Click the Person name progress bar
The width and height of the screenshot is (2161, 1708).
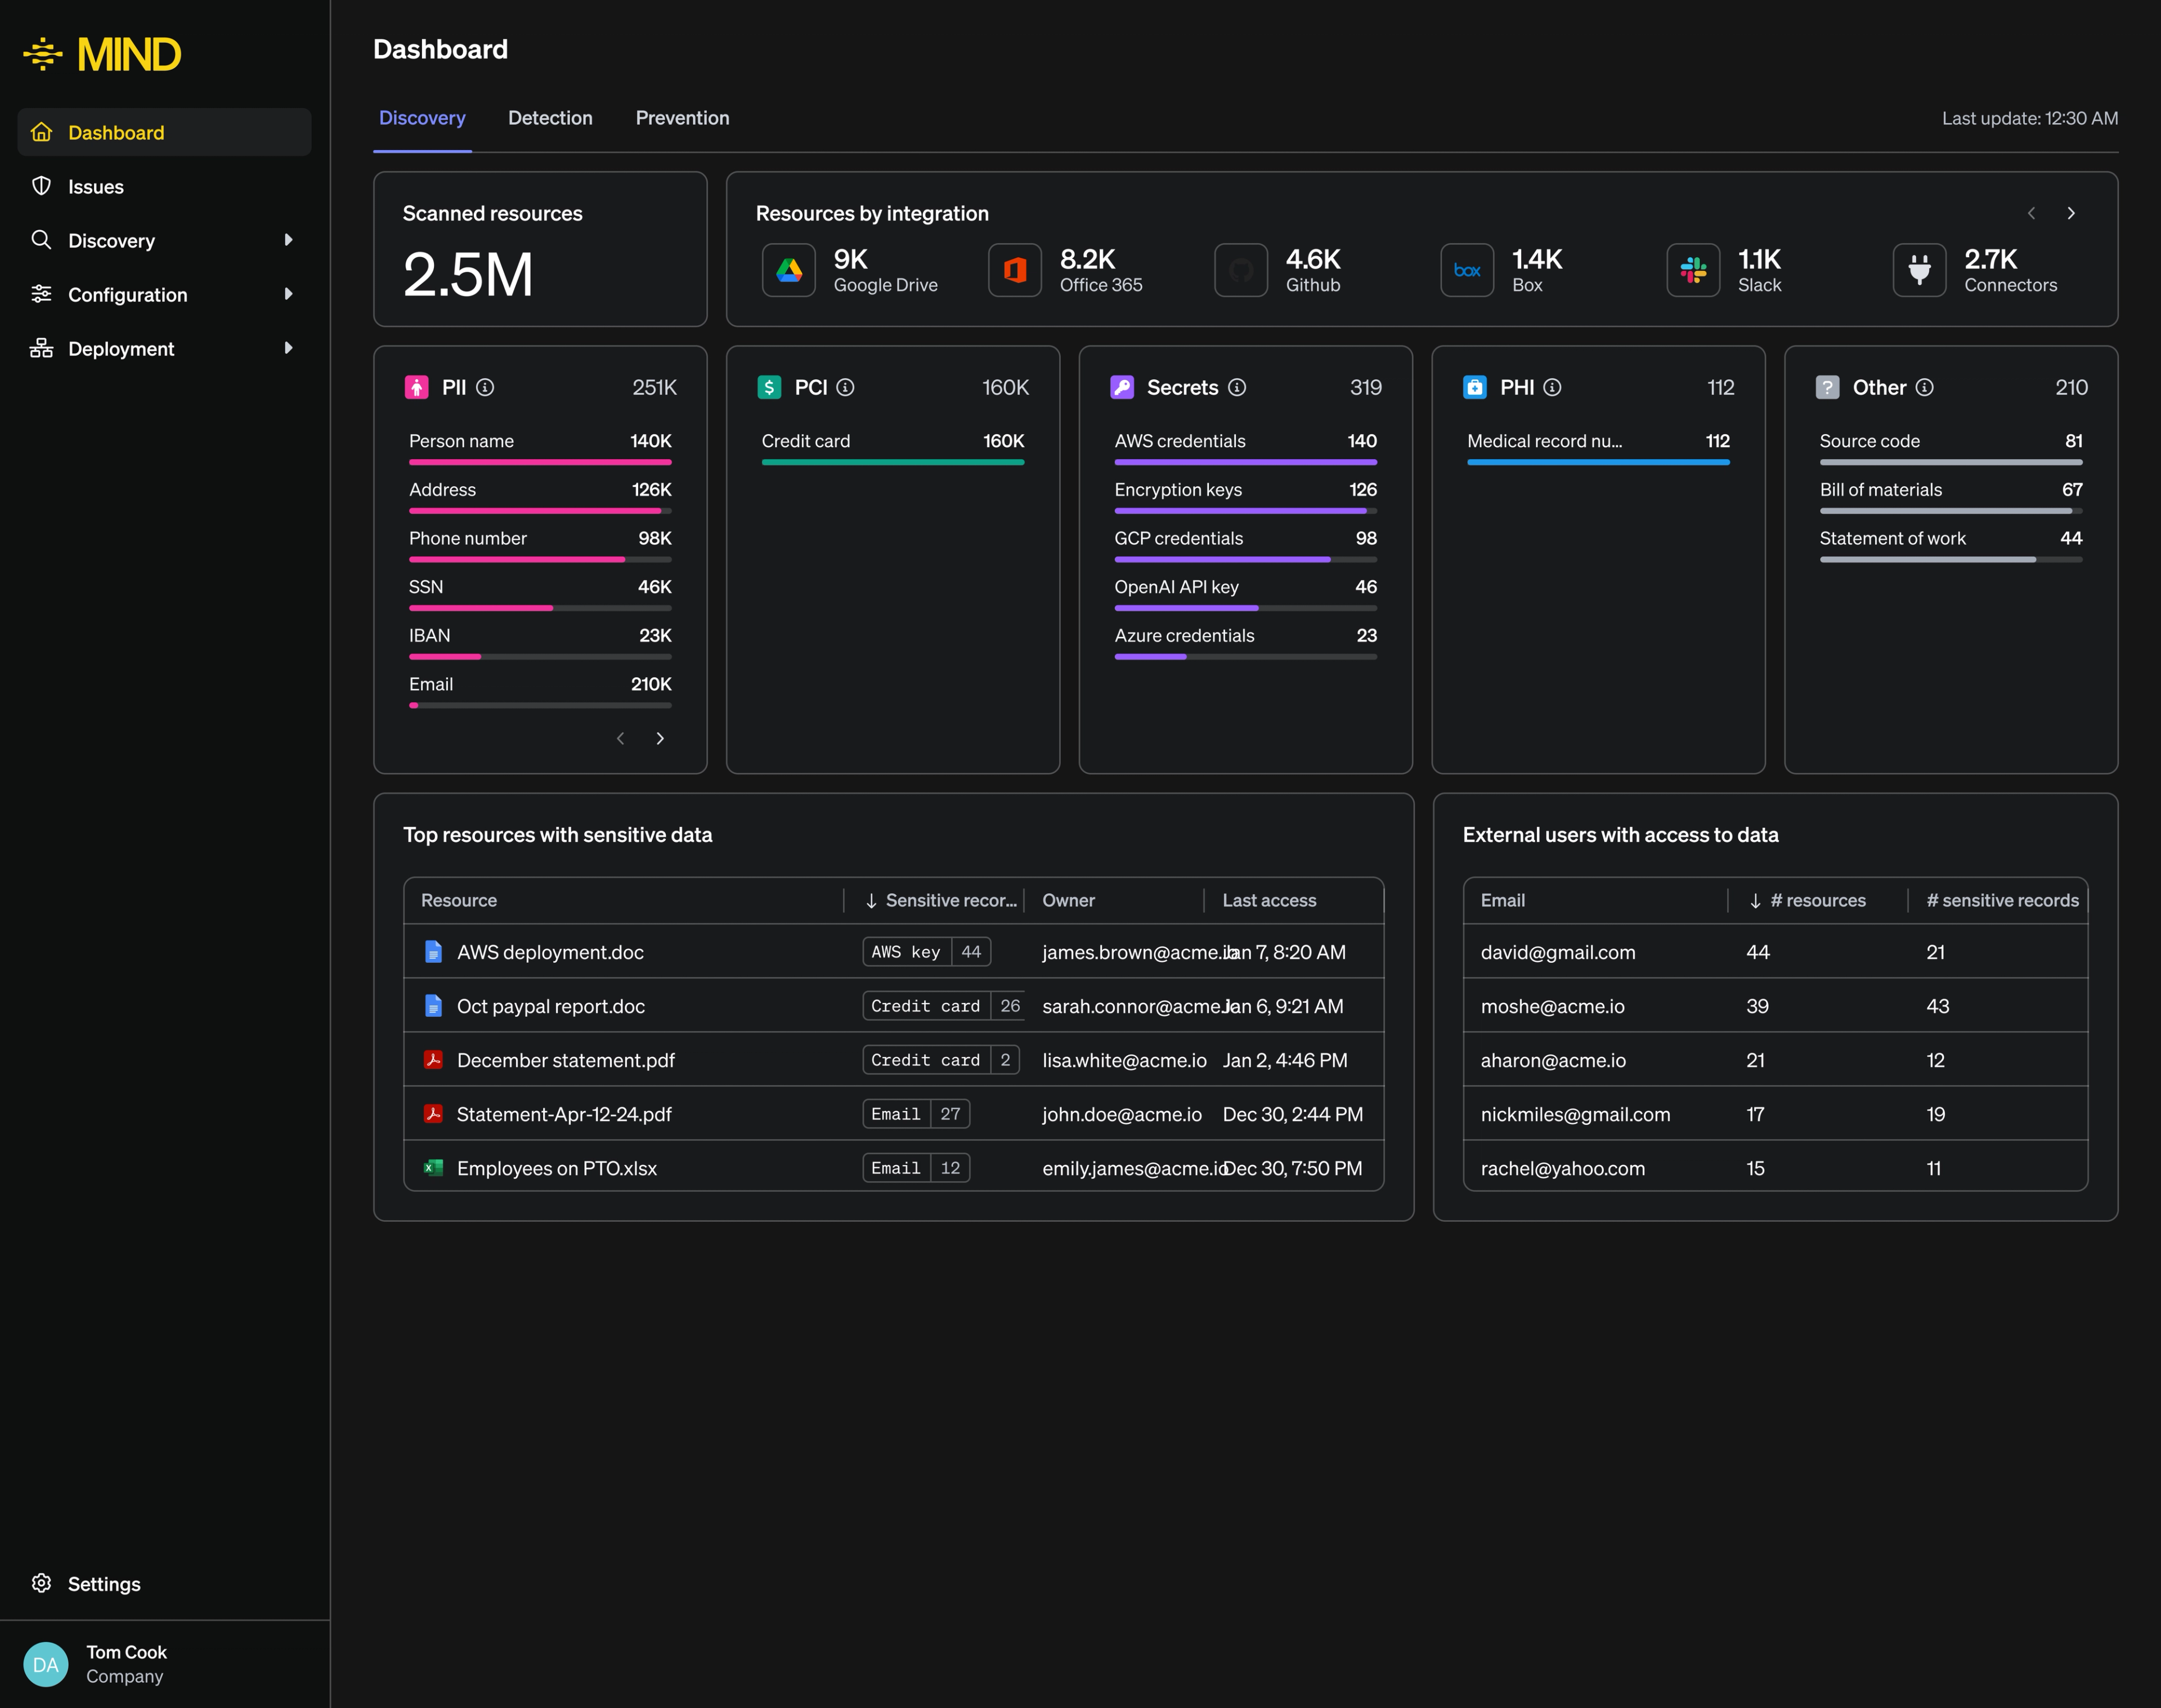540,462
